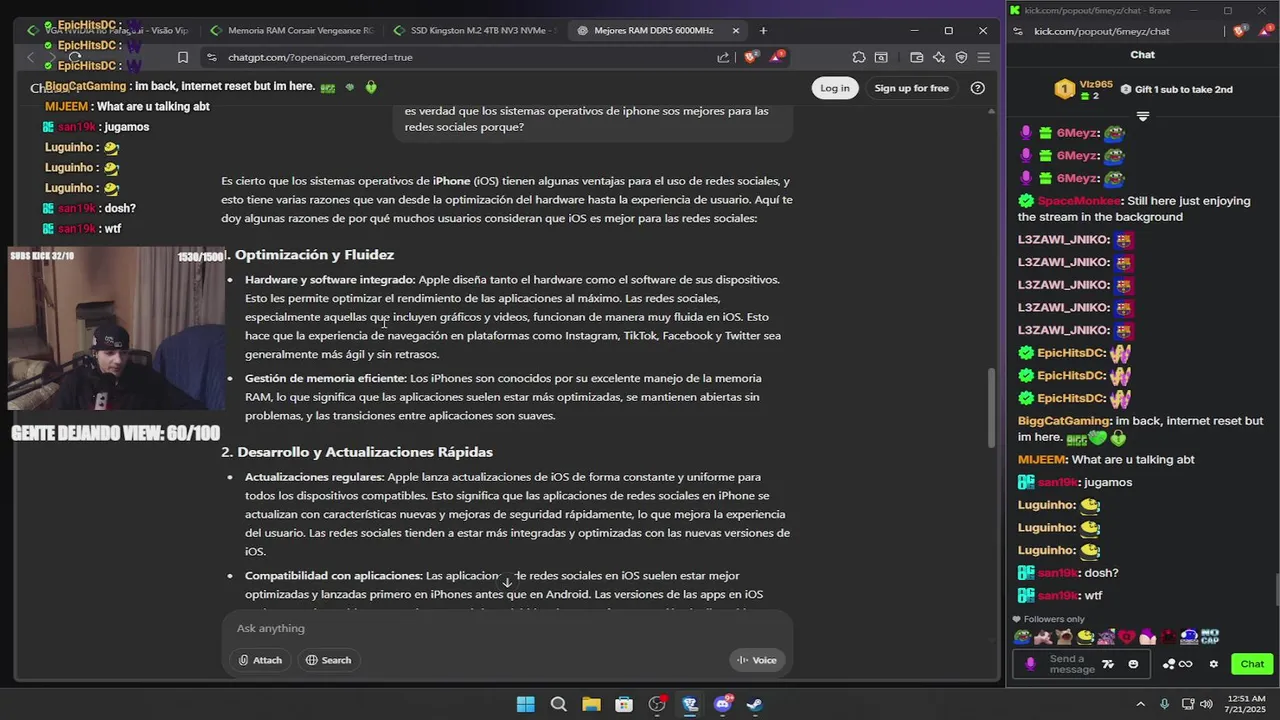Expand the gift leaderboard in Kick chat
Image resolution: width=1280 pixels, height=720 pixels.
(1143, 117)
